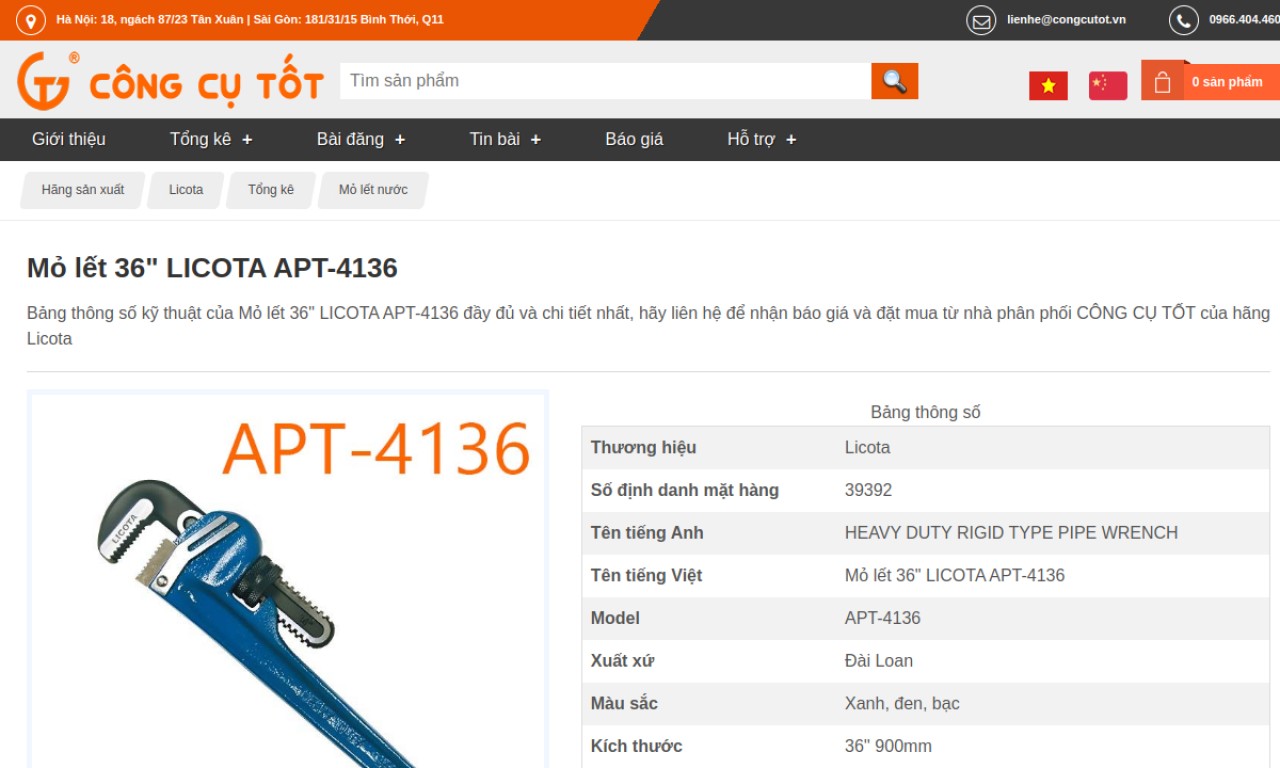Open the Hỗ trợ menu item
The image size is (1280, 768).
751,139
